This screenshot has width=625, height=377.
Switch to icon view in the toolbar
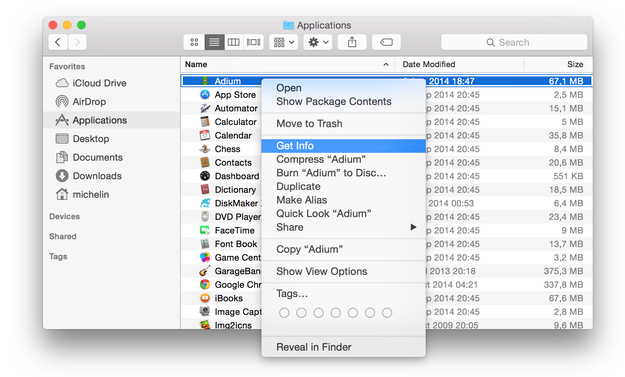(x=194, y=42)
